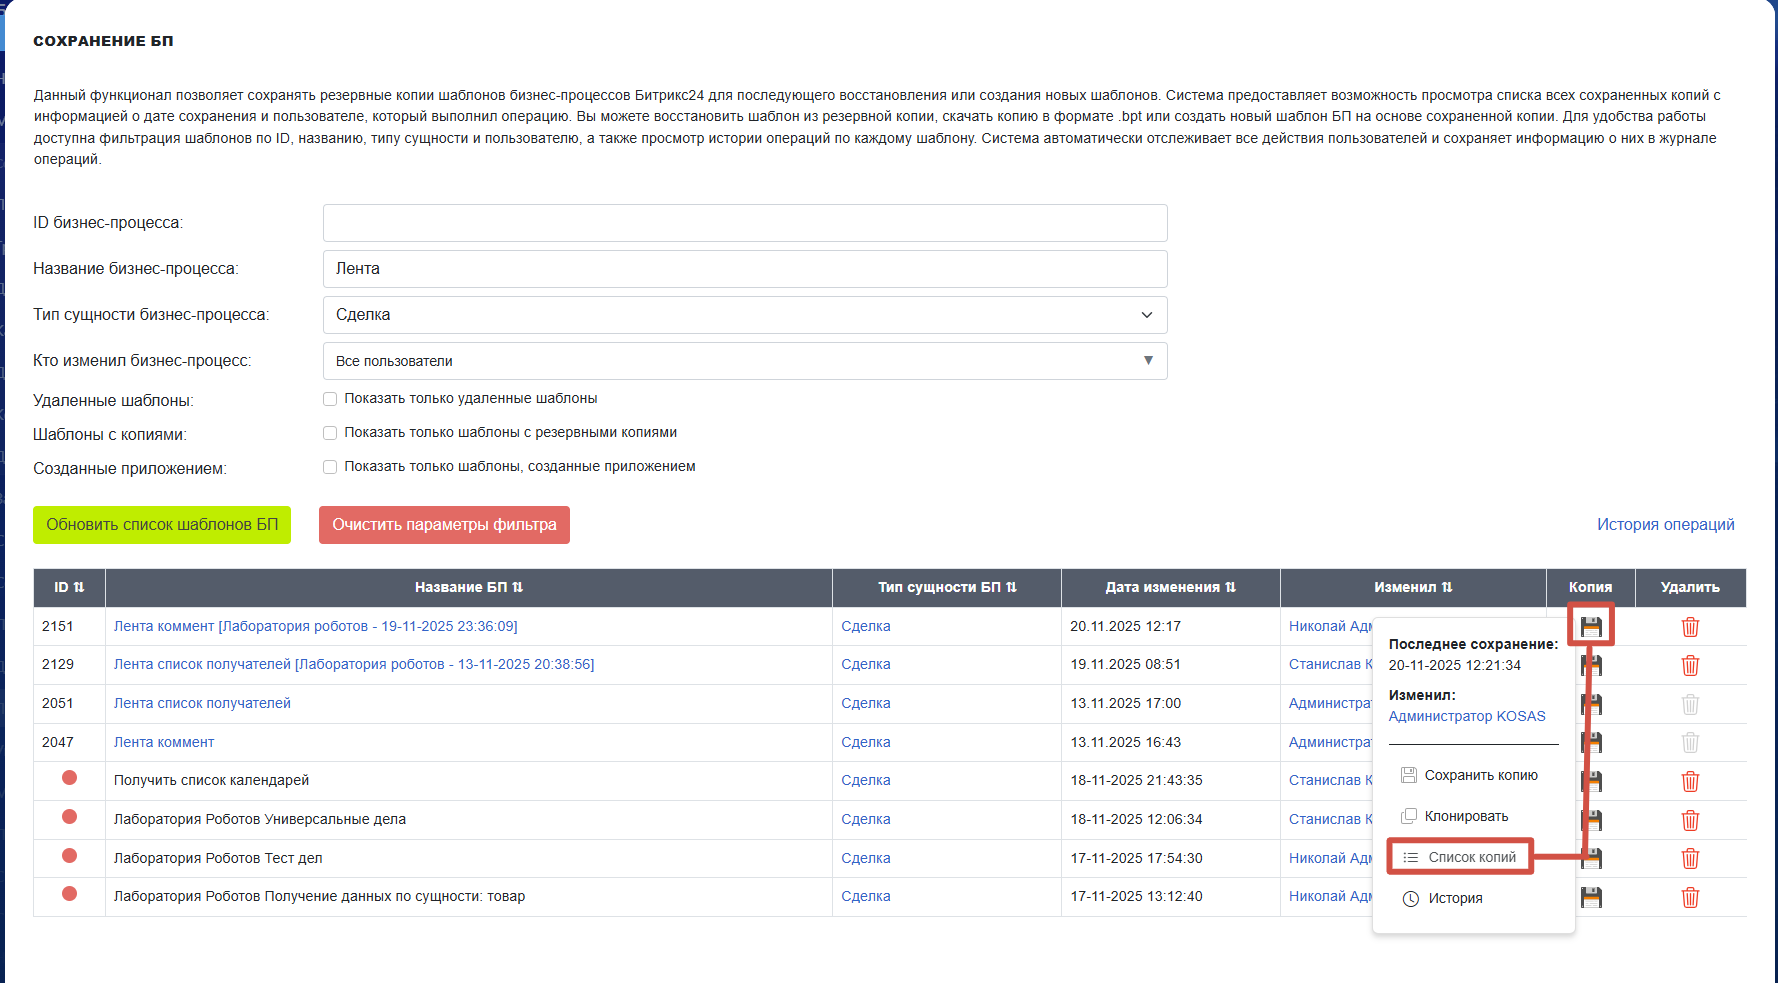This screenshot has width=1778, height=983.
Task: Delete Получение данных по сущности: товар via trash
Action: pos(1690,897)
